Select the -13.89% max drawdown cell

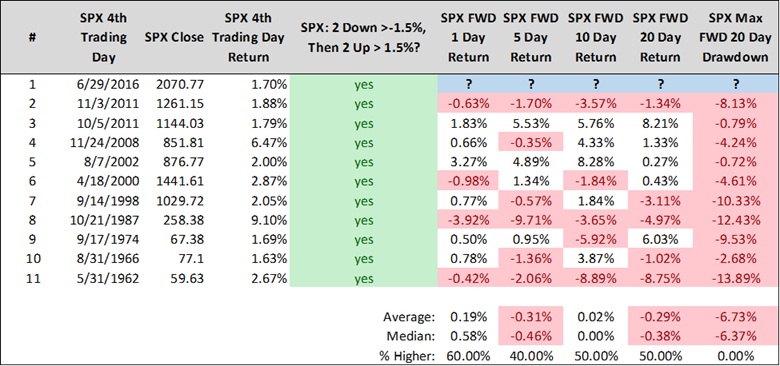click(735, 278)
